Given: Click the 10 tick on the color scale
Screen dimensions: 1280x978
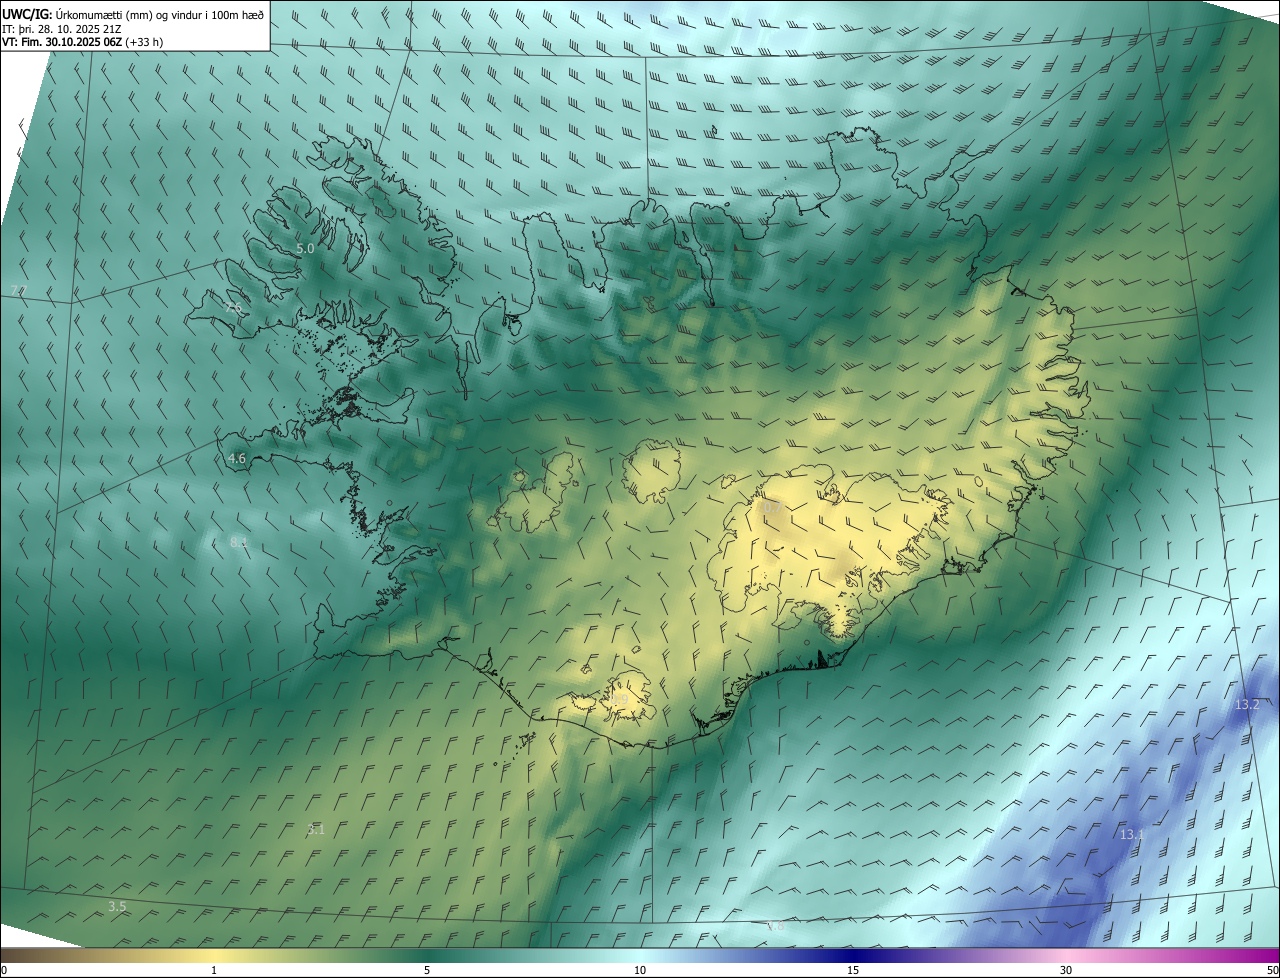Looking at the screenshot, I should [x=640, y=971].
